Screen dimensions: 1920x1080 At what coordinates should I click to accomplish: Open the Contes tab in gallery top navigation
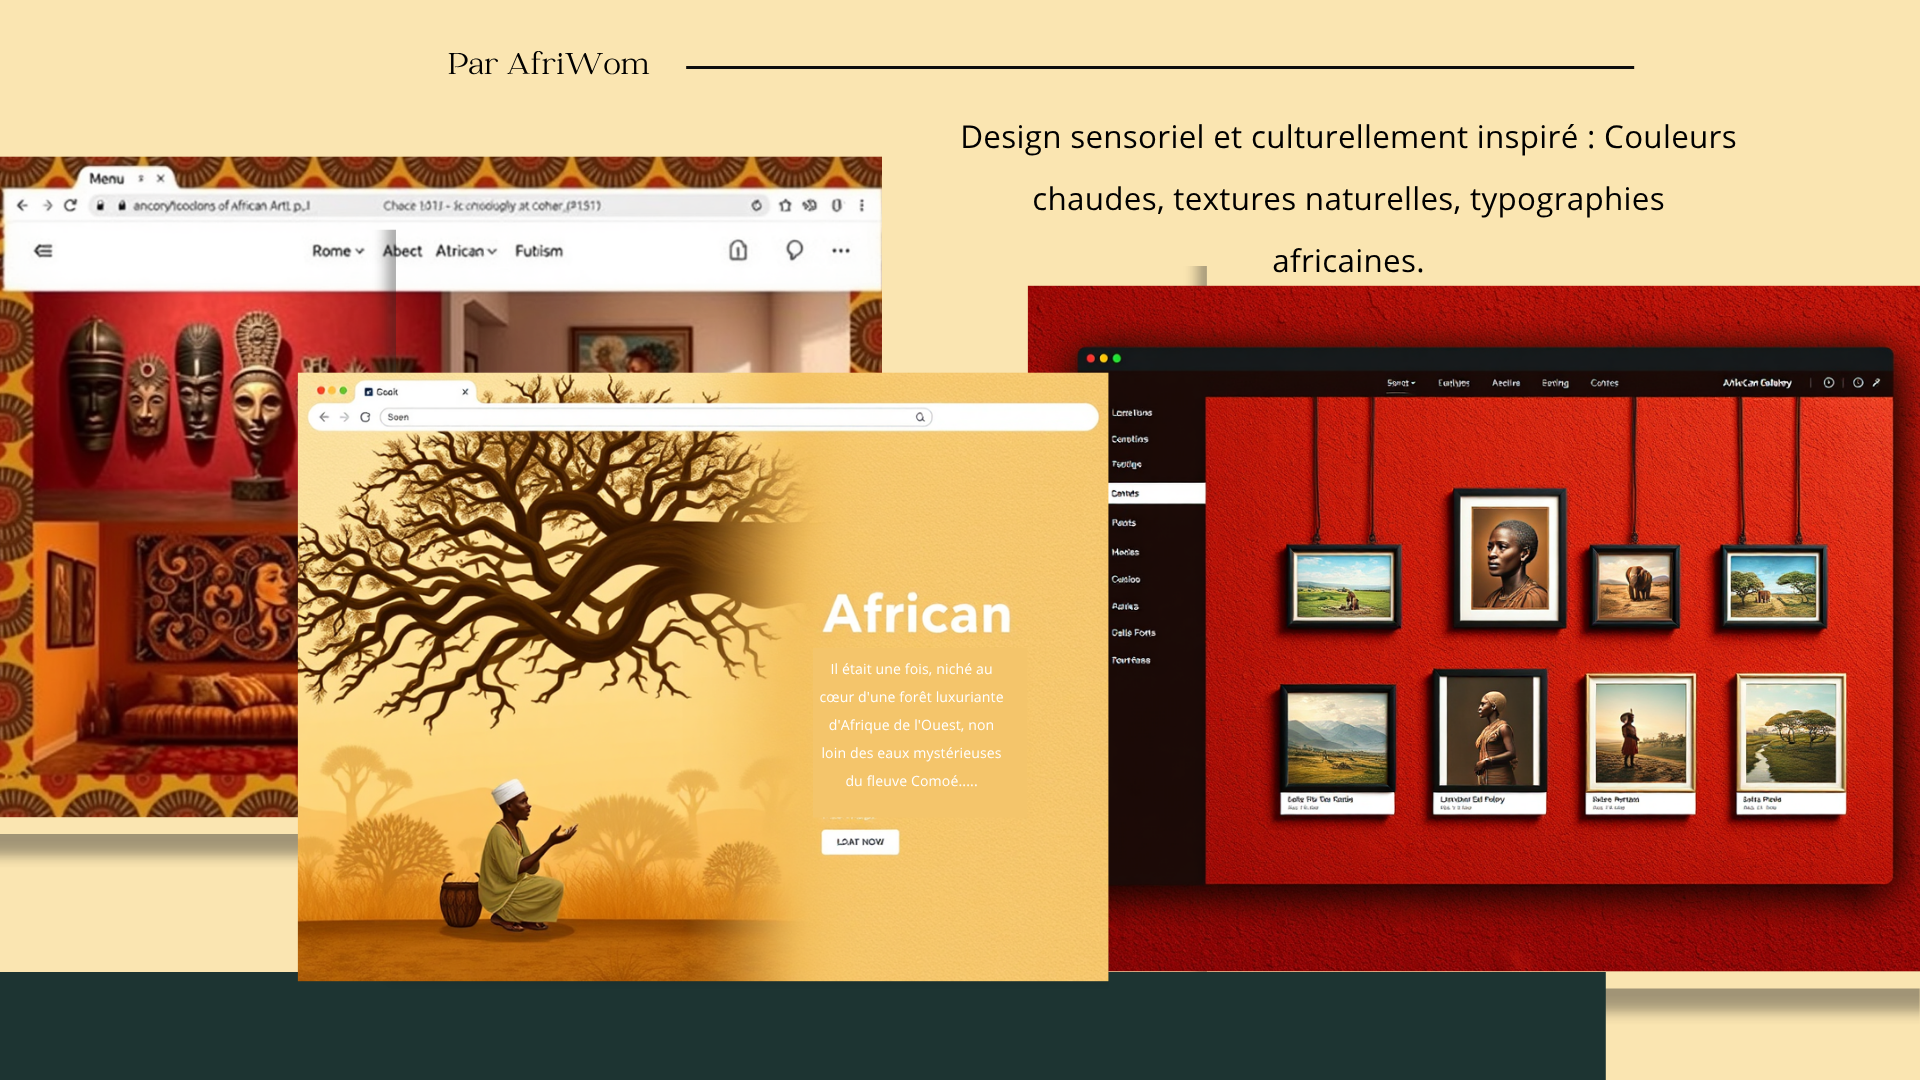tap(1604, 383)
